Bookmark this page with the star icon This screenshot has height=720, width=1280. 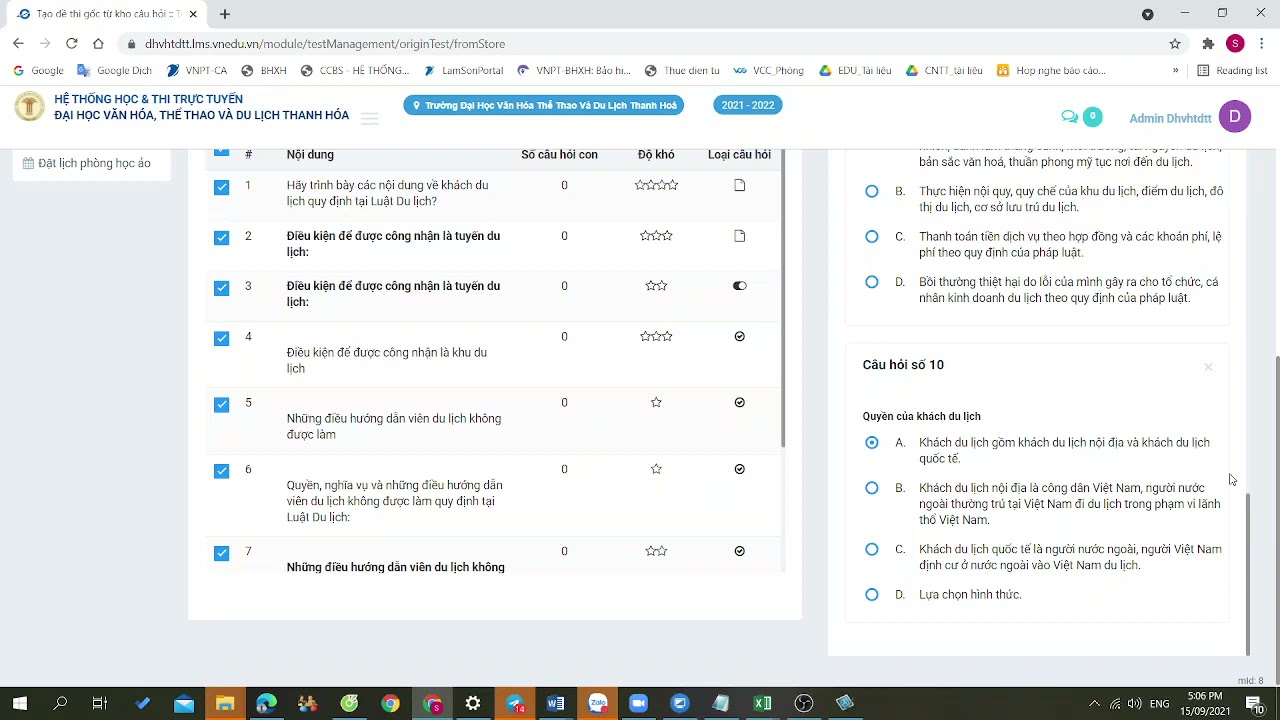click(x=1175, y=43)
